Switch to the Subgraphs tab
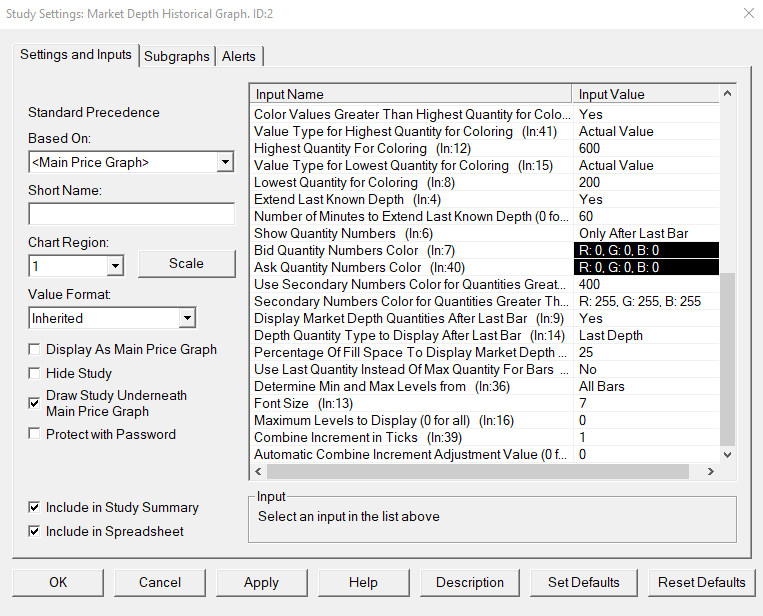Image resolution: width=763 pixels, height=616 pixels. pos(177,56)
